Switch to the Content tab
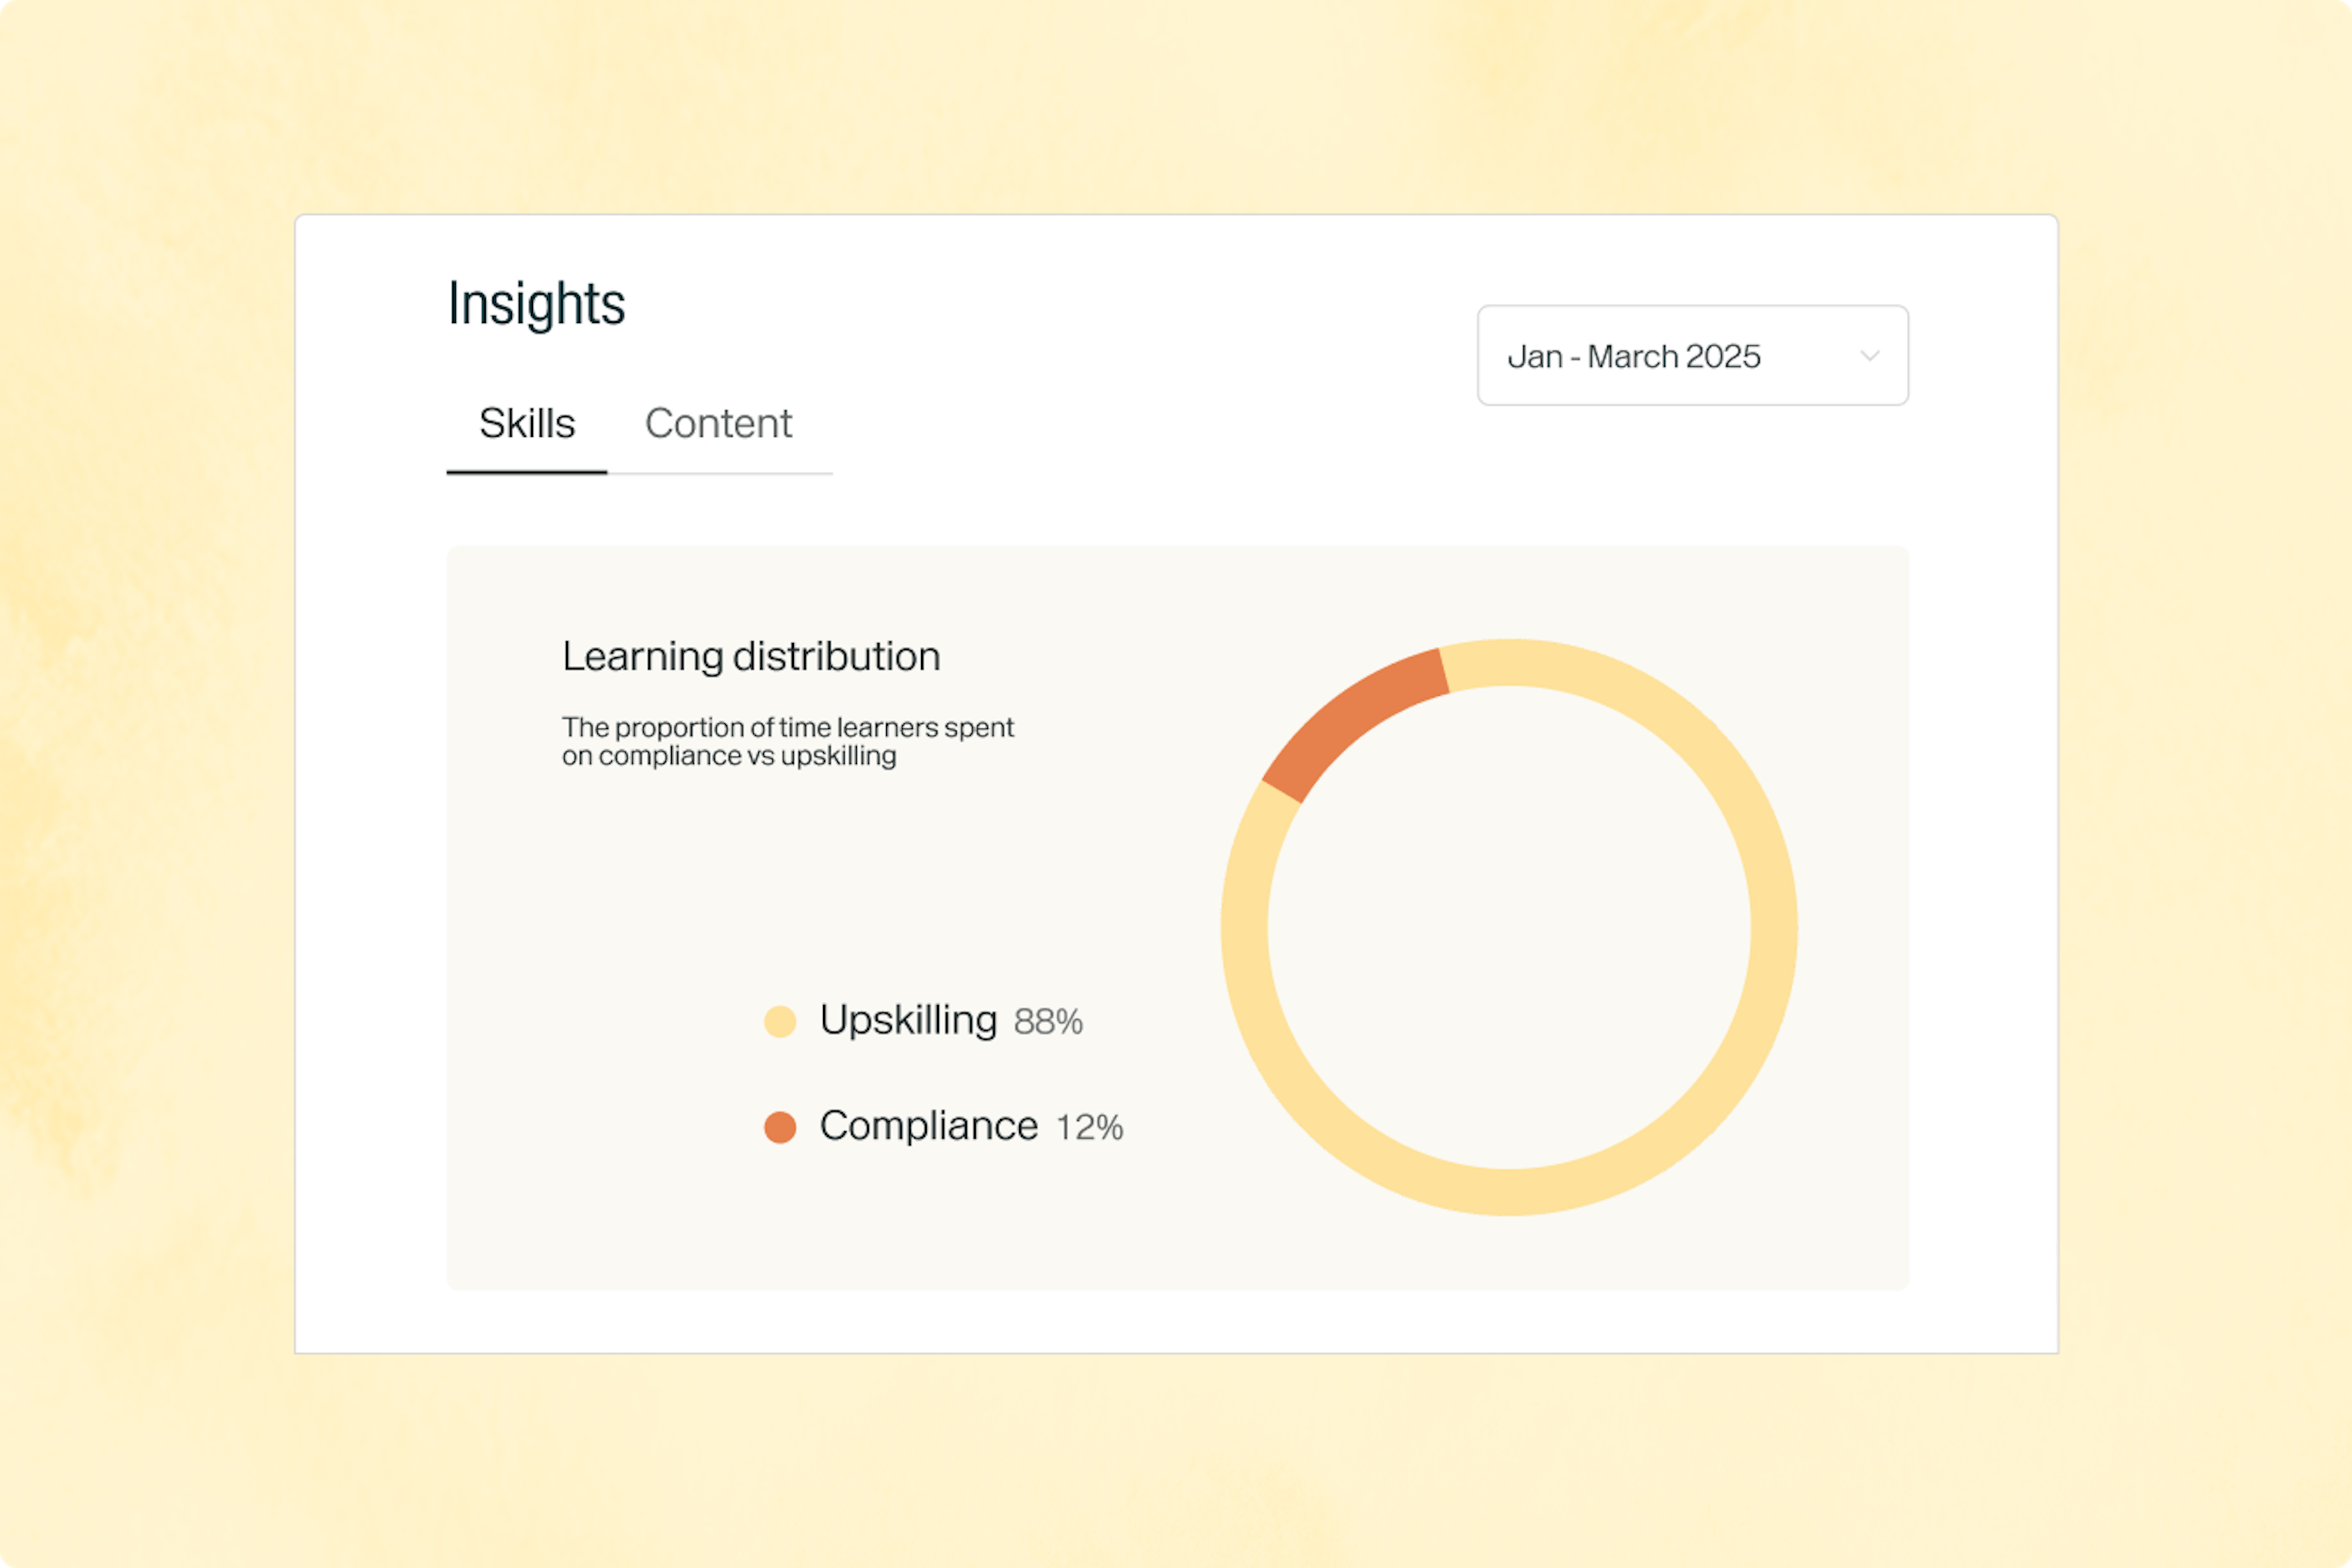Screen dimensions: 2352x1568 click(x=718, y=424)
